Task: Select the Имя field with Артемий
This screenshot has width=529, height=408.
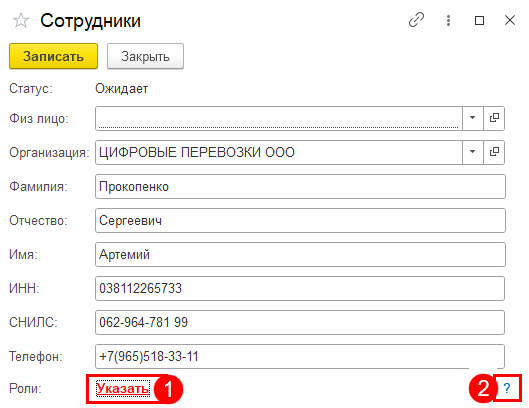Action: [x=300, y=254]
